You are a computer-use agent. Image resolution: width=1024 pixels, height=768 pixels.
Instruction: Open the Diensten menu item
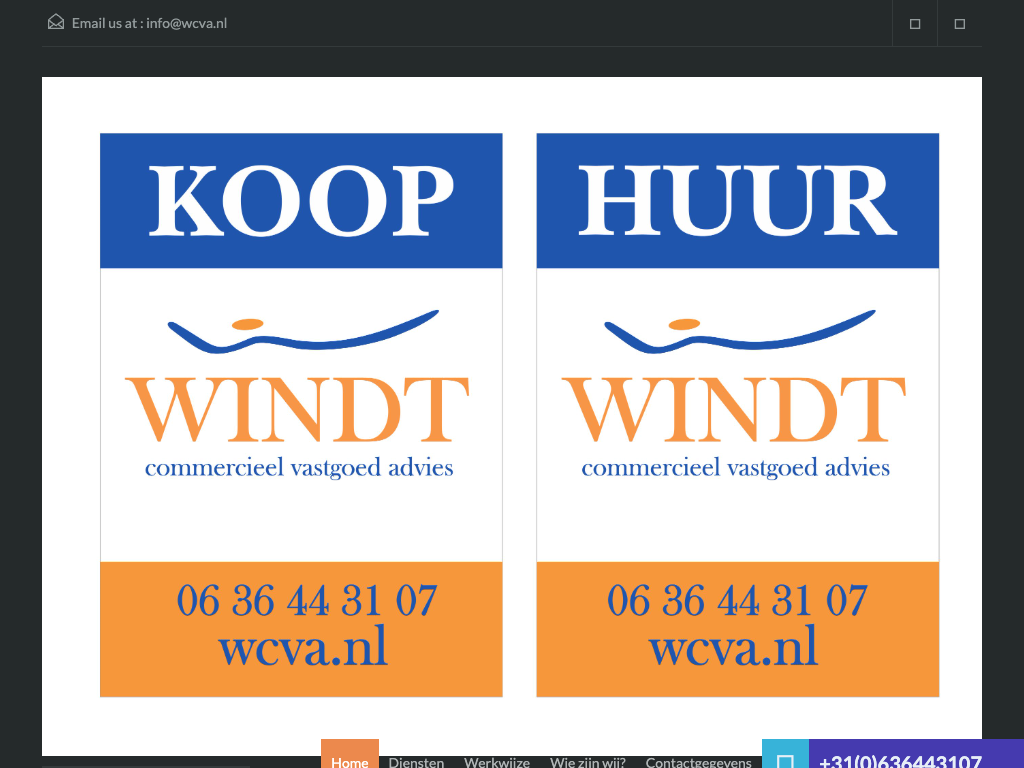pyautogui.click(x=416, y=759)
